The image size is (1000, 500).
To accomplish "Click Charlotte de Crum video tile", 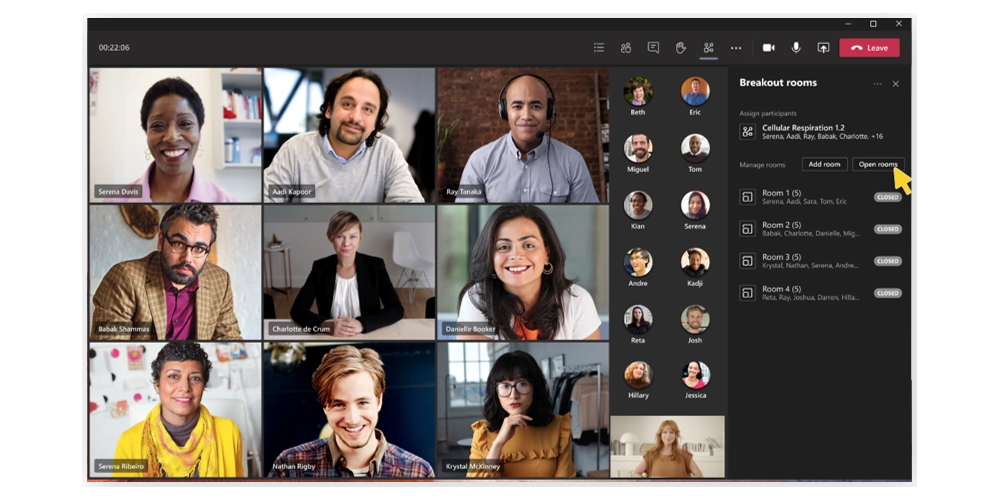I will 349,272.
